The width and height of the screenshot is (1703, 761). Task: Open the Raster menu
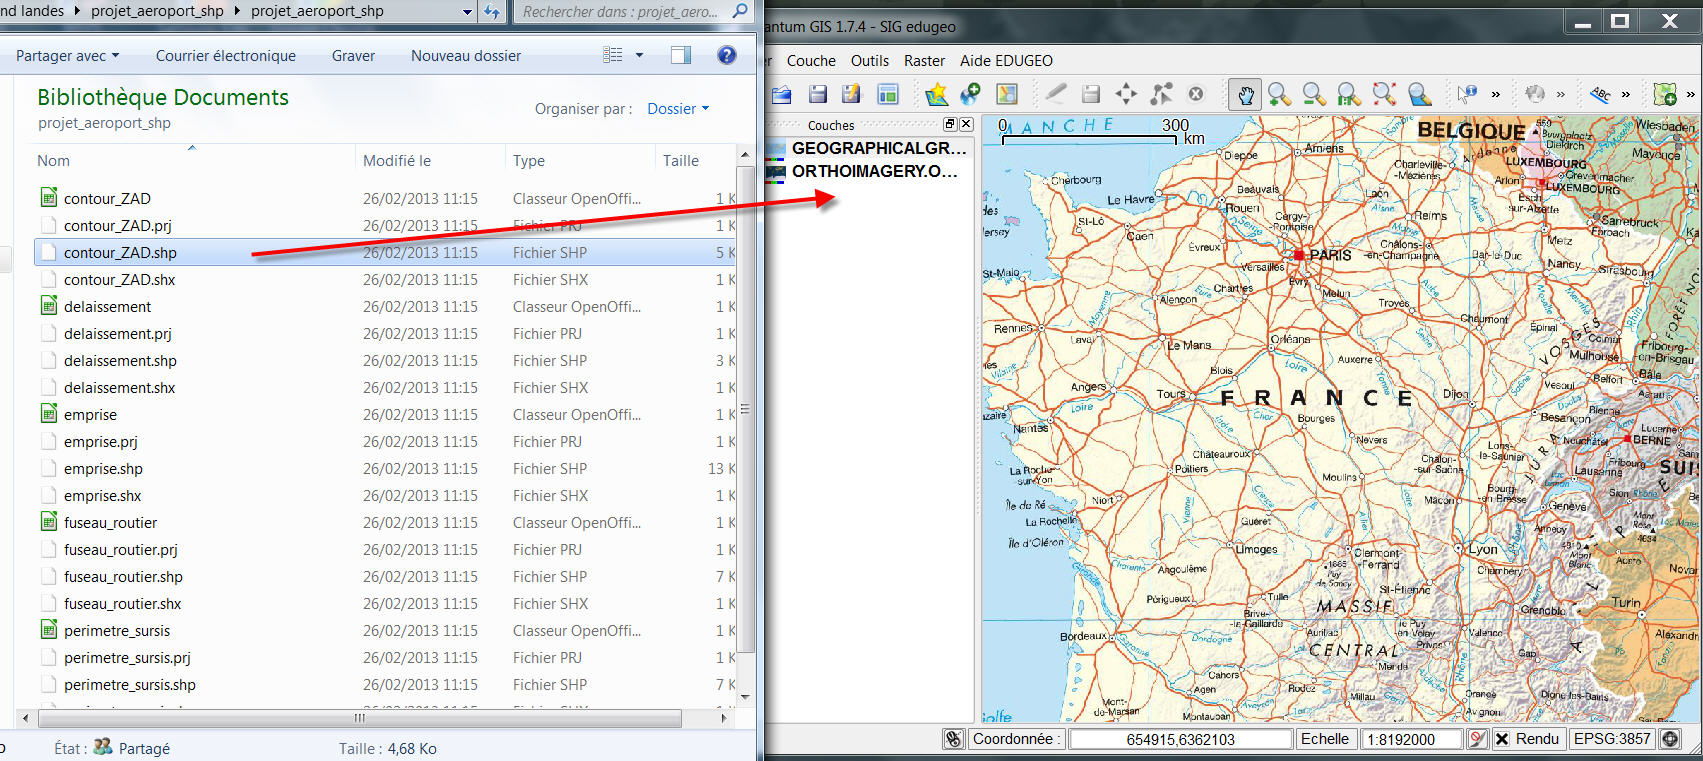pos(924,61)
